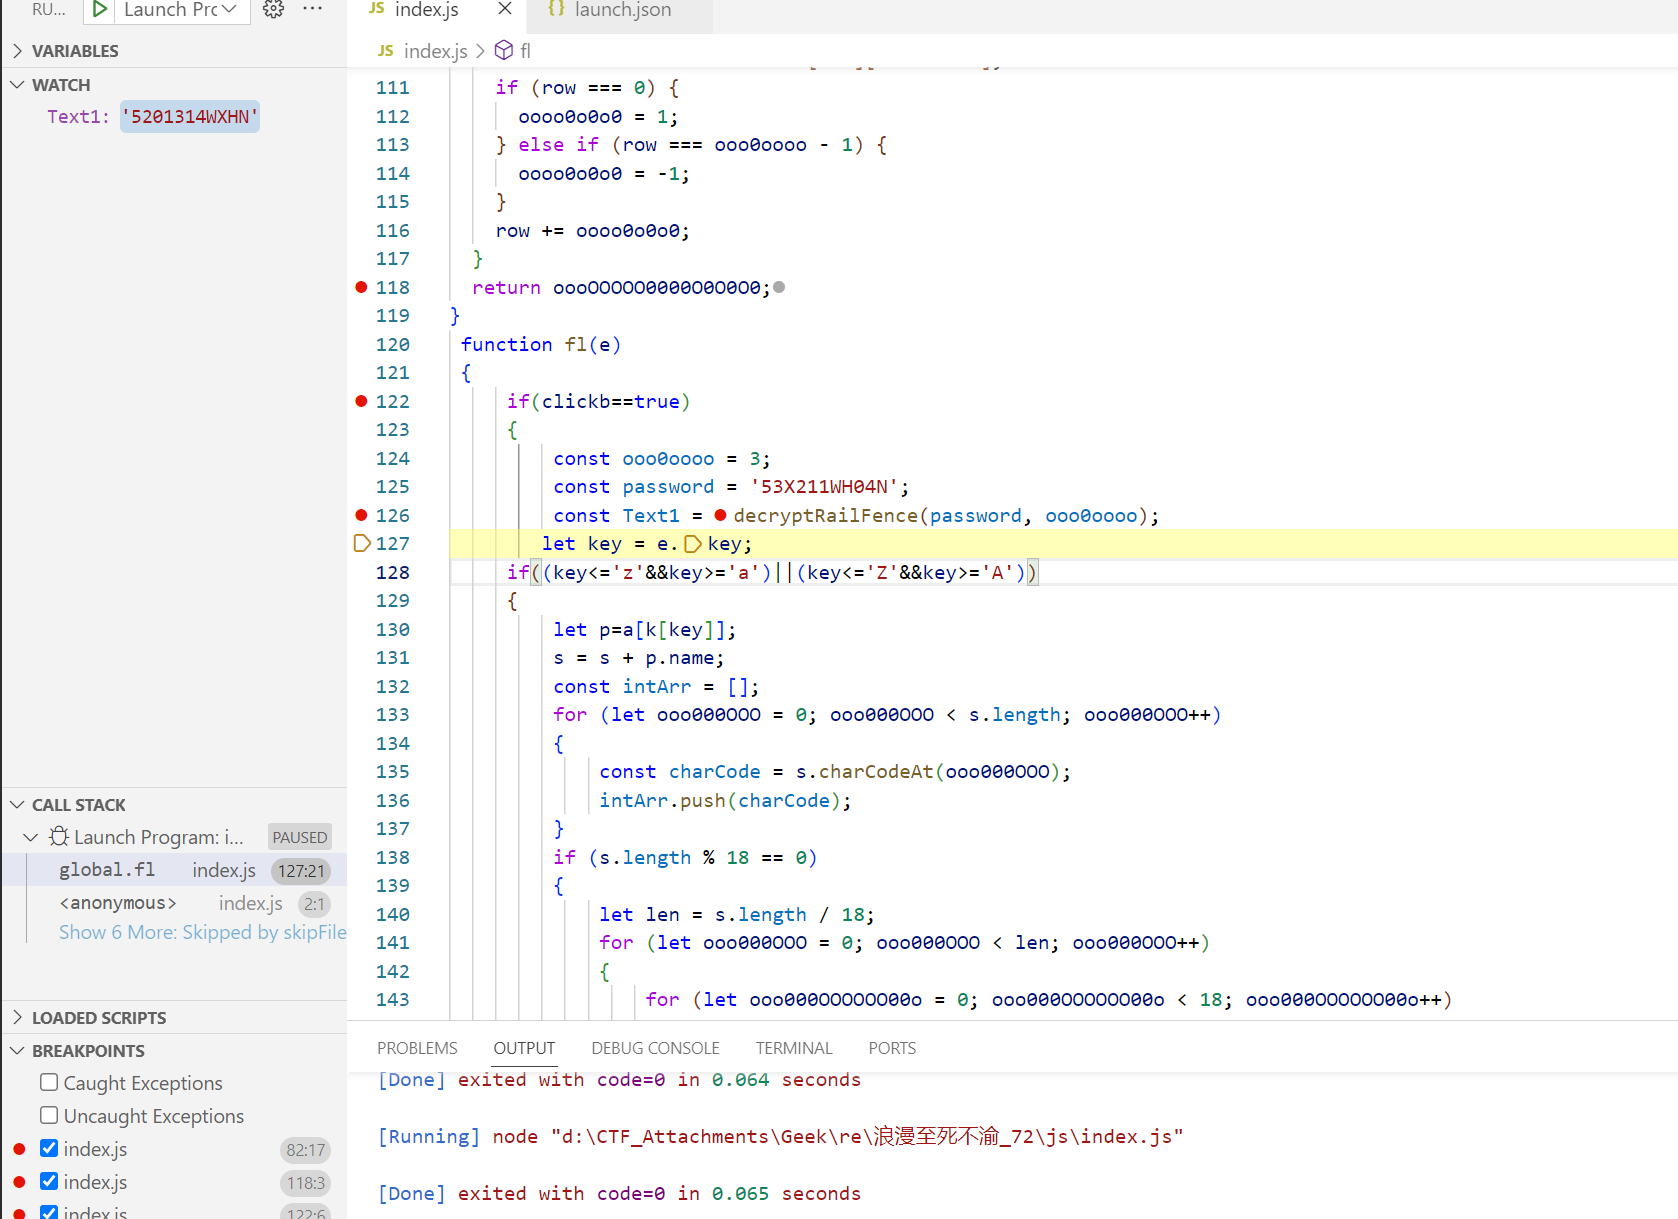Screen dimensions: 1678x1219
Task: Open launch.json via the gear icon
Action: [x=273, y=10]
